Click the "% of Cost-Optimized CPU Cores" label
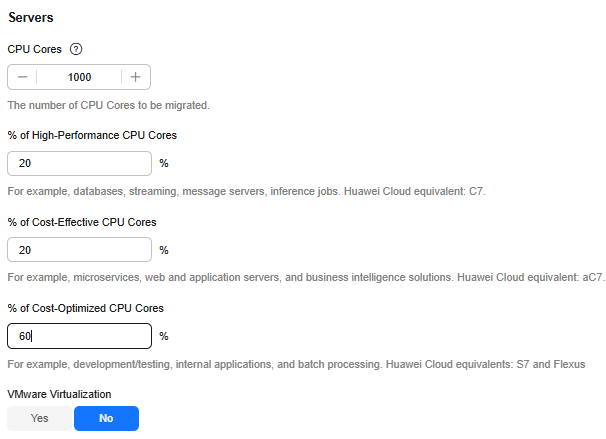 (85, 308)
